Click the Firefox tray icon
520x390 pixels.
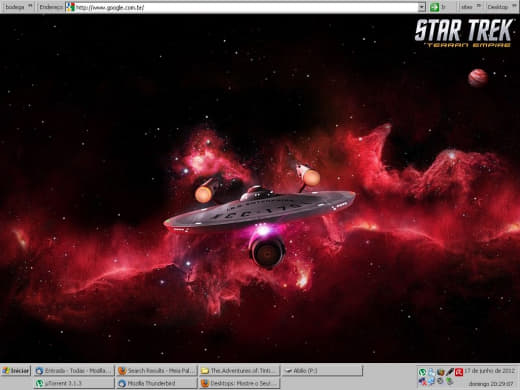click(441, 372)
